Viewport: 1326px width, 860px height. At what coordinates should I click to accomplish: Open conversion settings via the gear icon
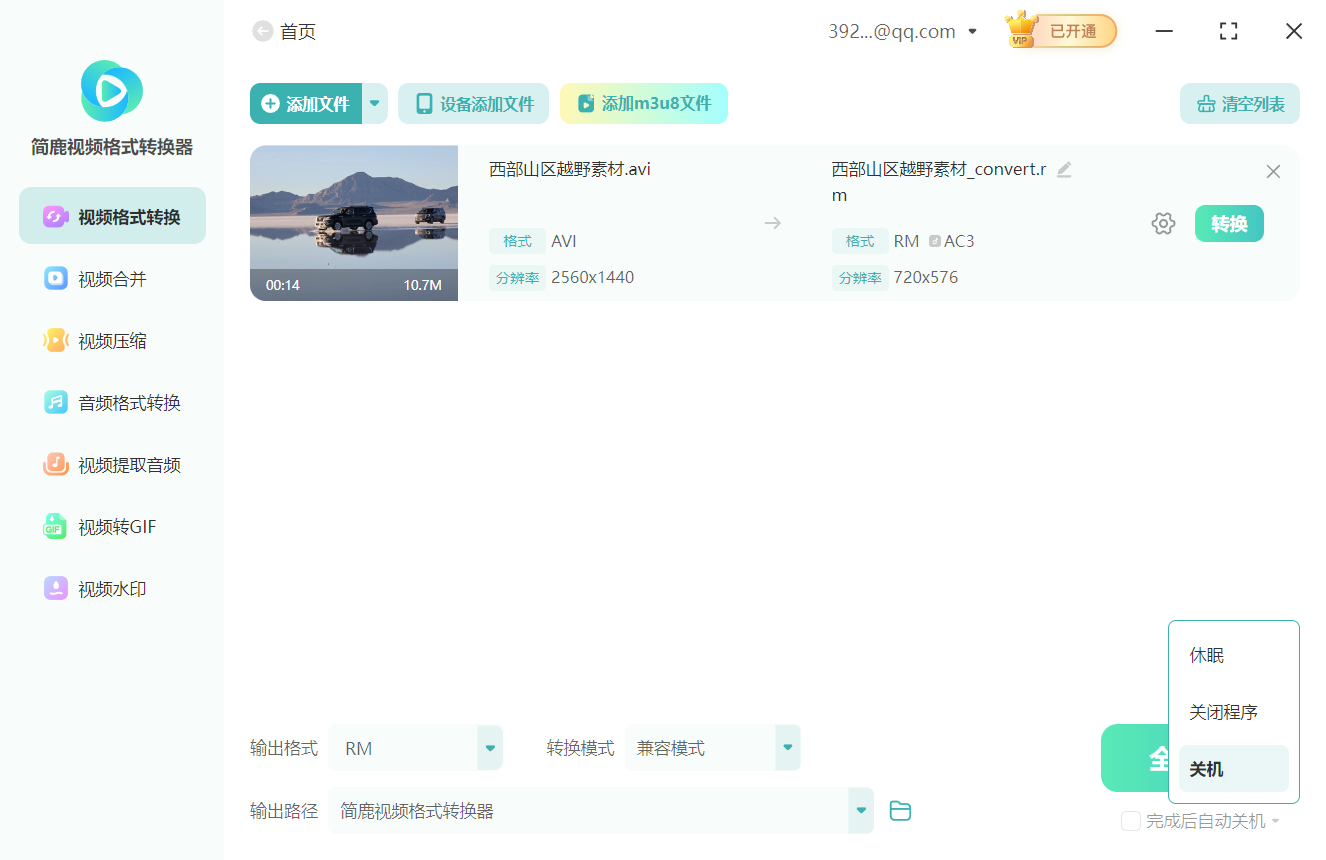1163,223
